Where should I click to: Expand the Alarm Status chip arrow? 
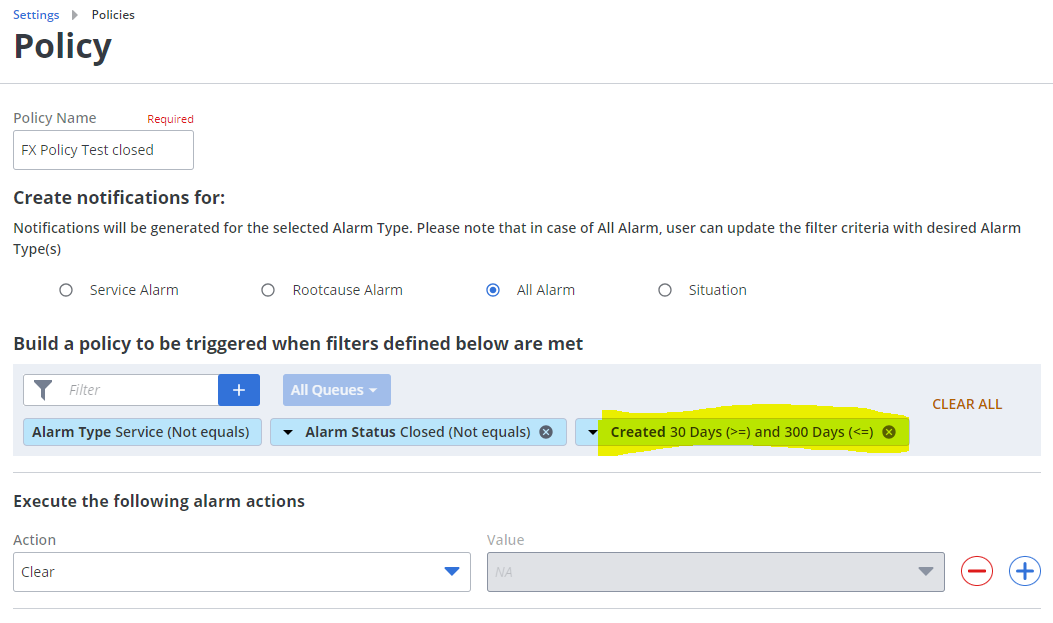288,432
